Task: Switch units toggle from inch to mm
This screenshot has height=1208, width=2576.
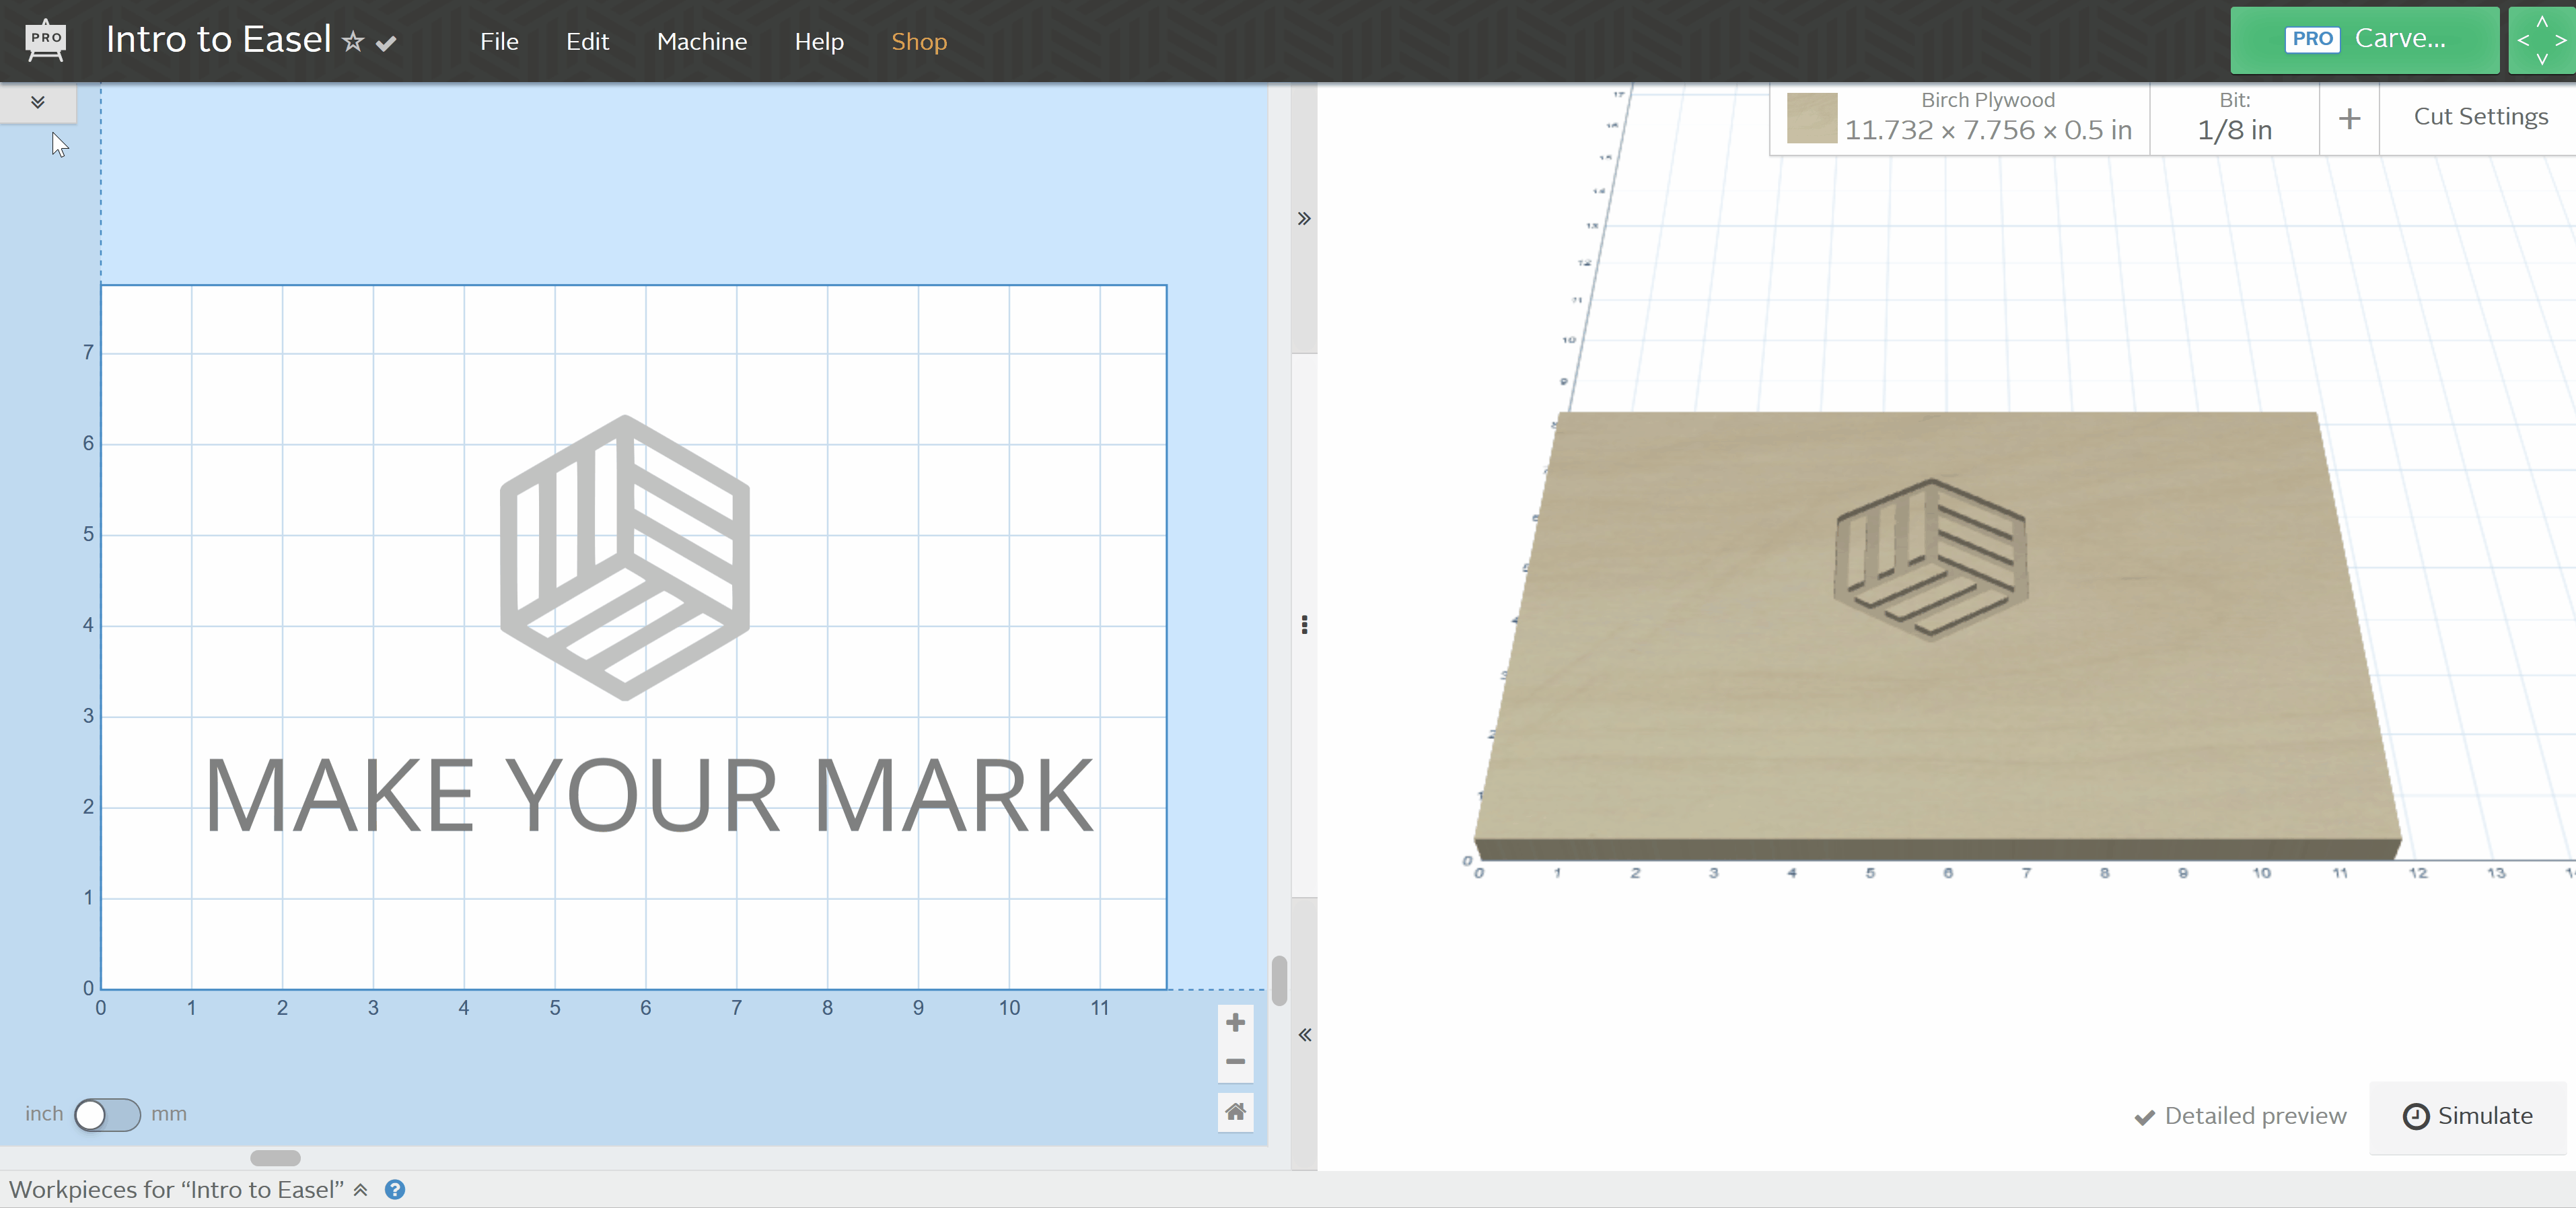Action: point(107,1114)
